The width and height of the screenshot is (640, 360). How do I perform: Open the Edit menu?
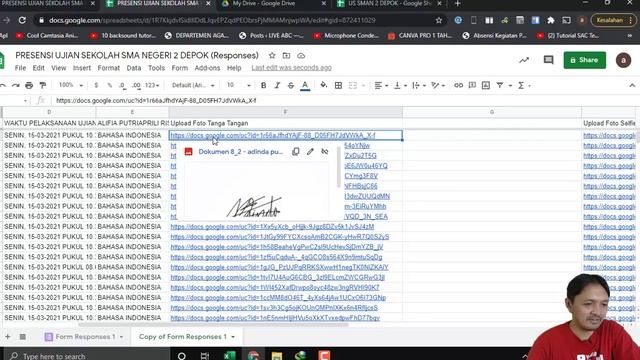coord(38,68)
